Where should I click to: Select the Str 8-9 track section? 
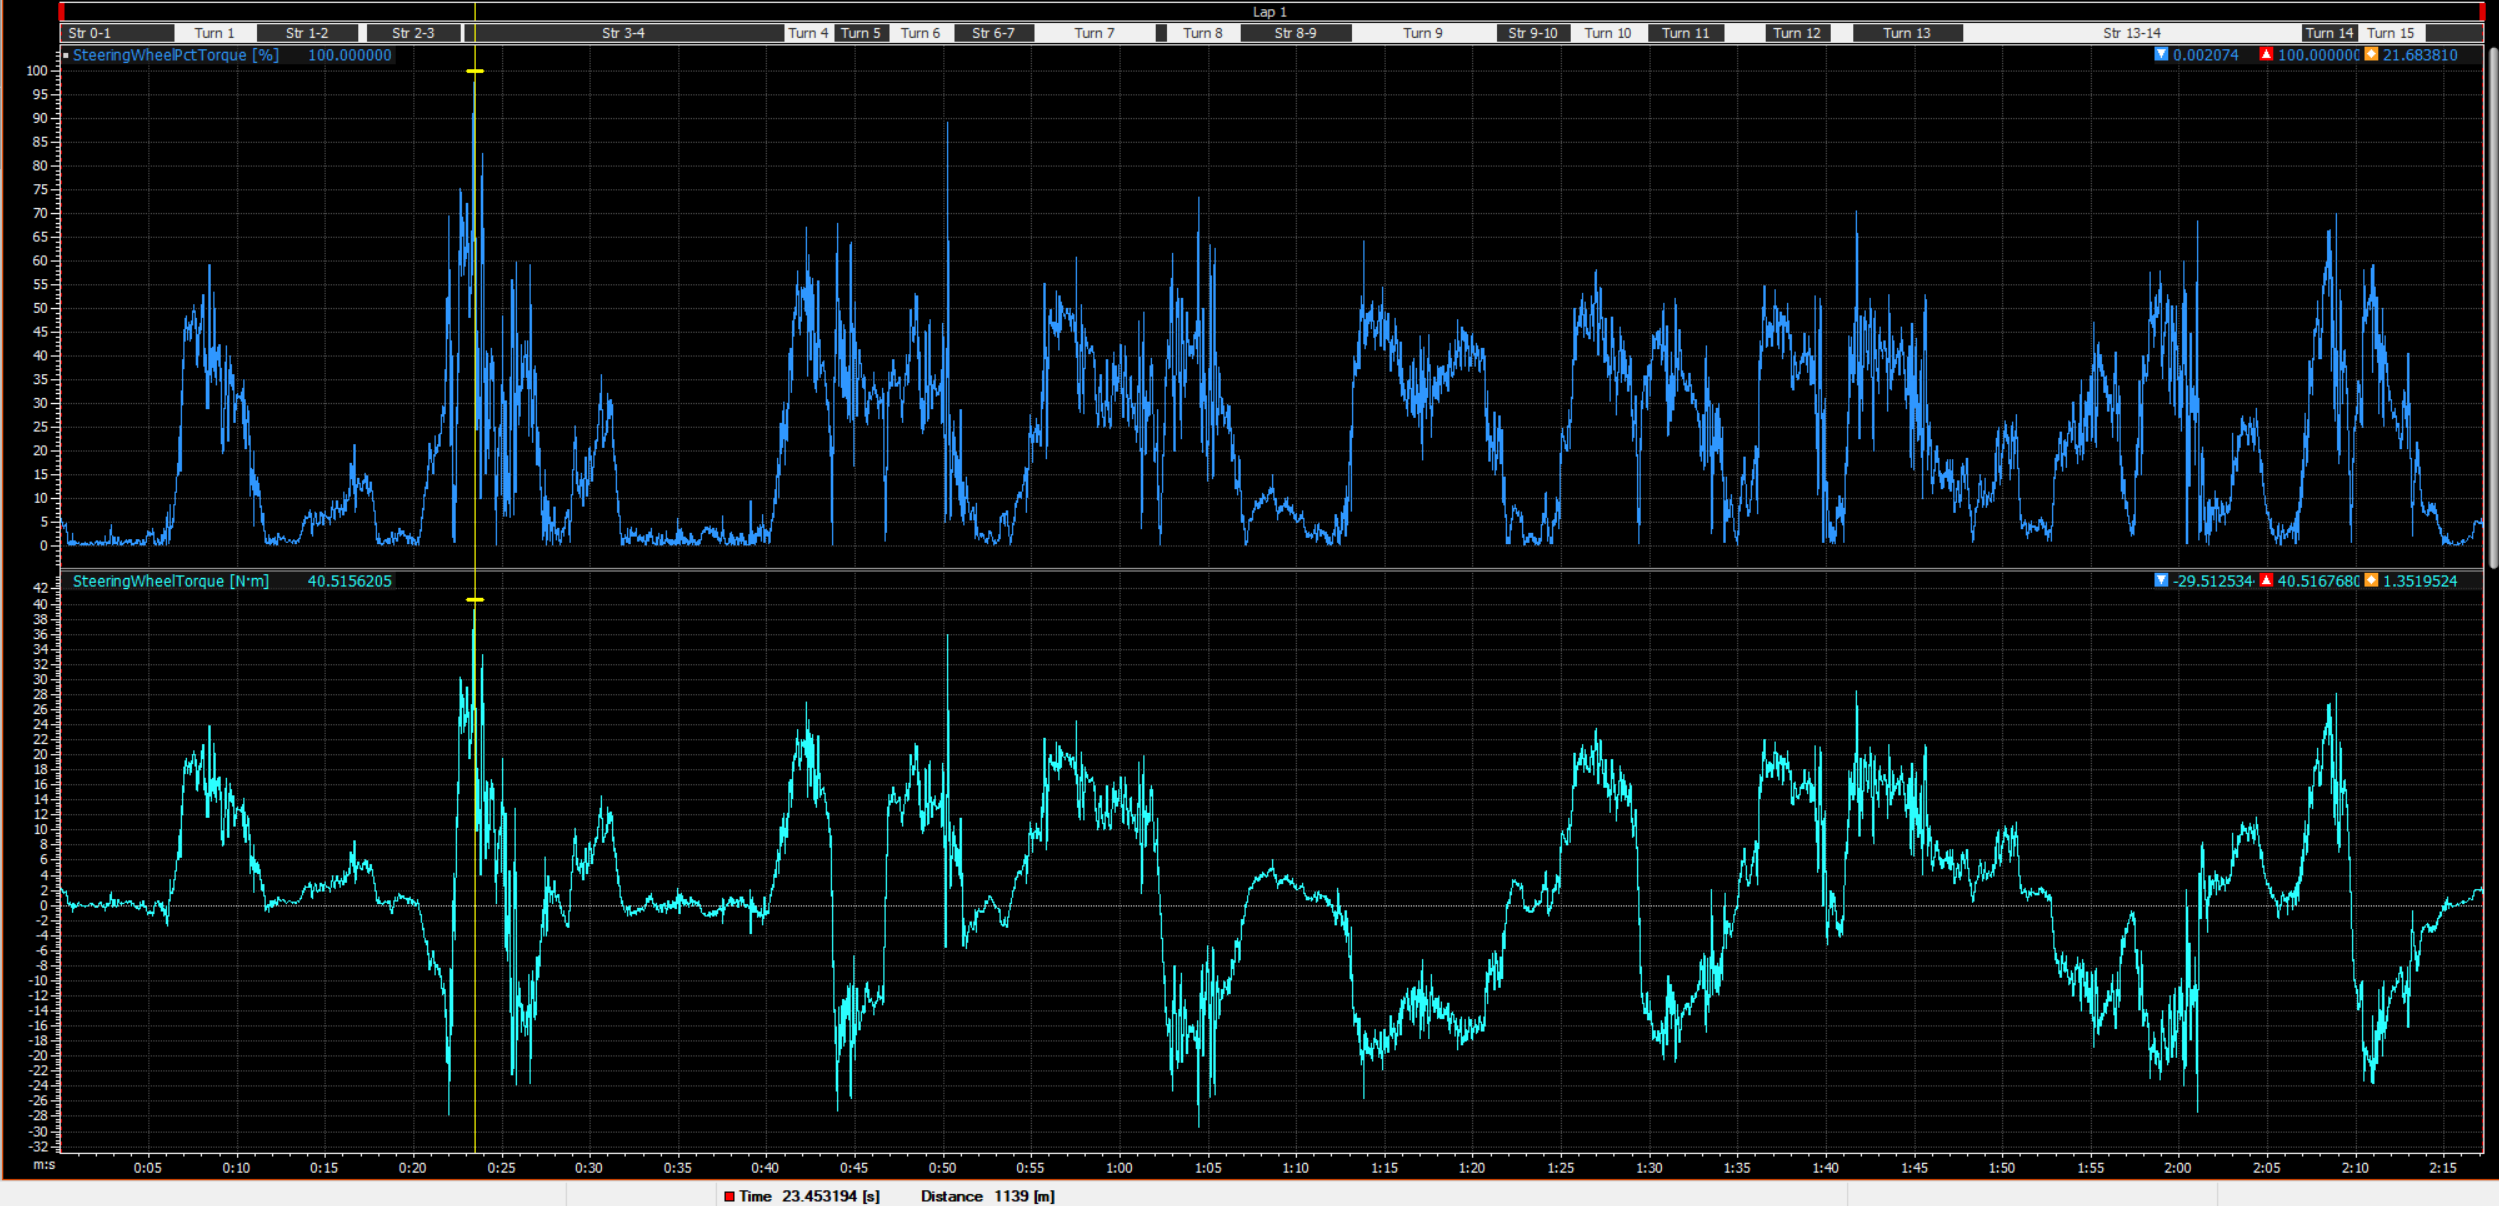coord(1296,33)
